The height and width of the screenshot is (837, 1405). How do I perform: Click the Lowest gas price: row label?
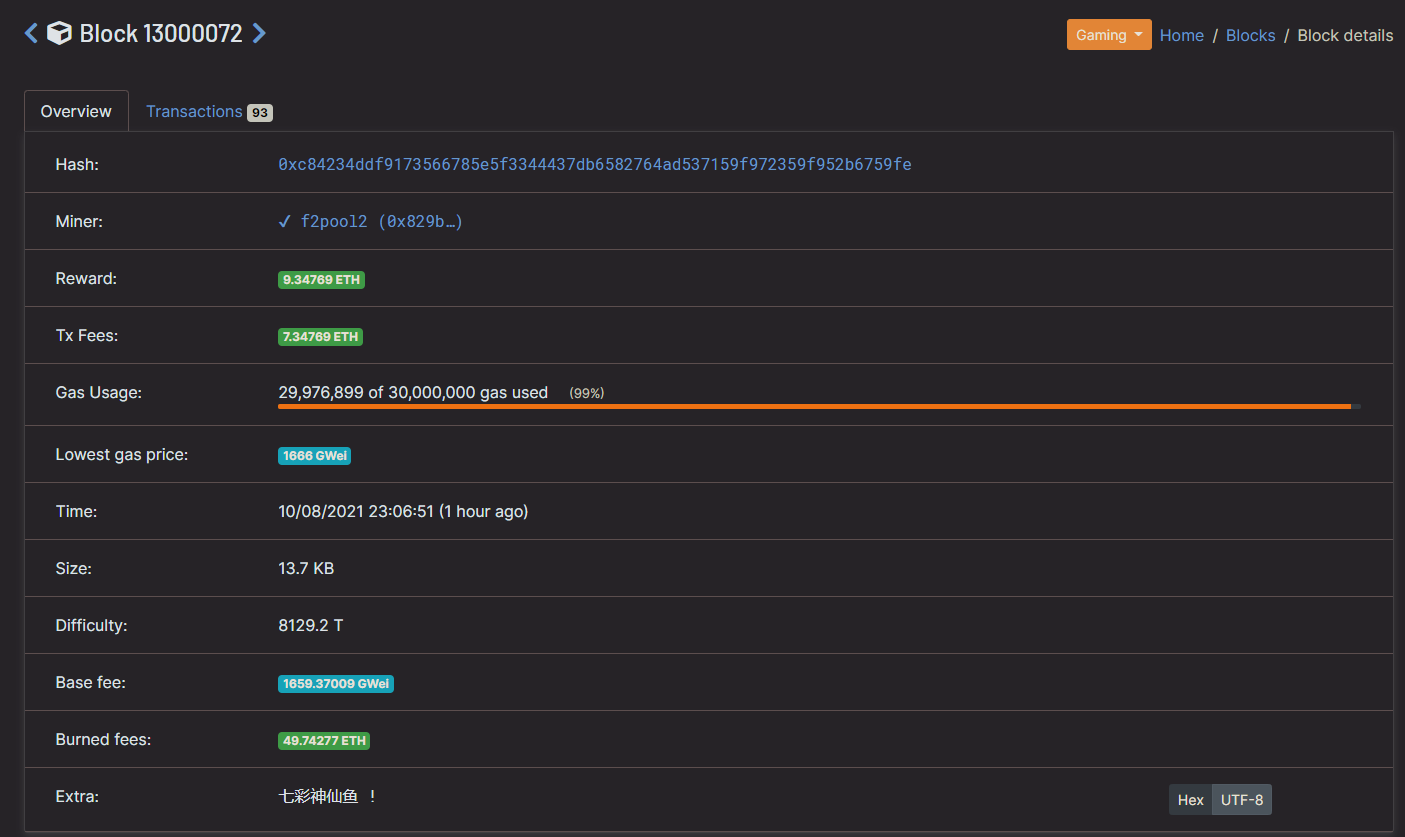click(122, 454)
